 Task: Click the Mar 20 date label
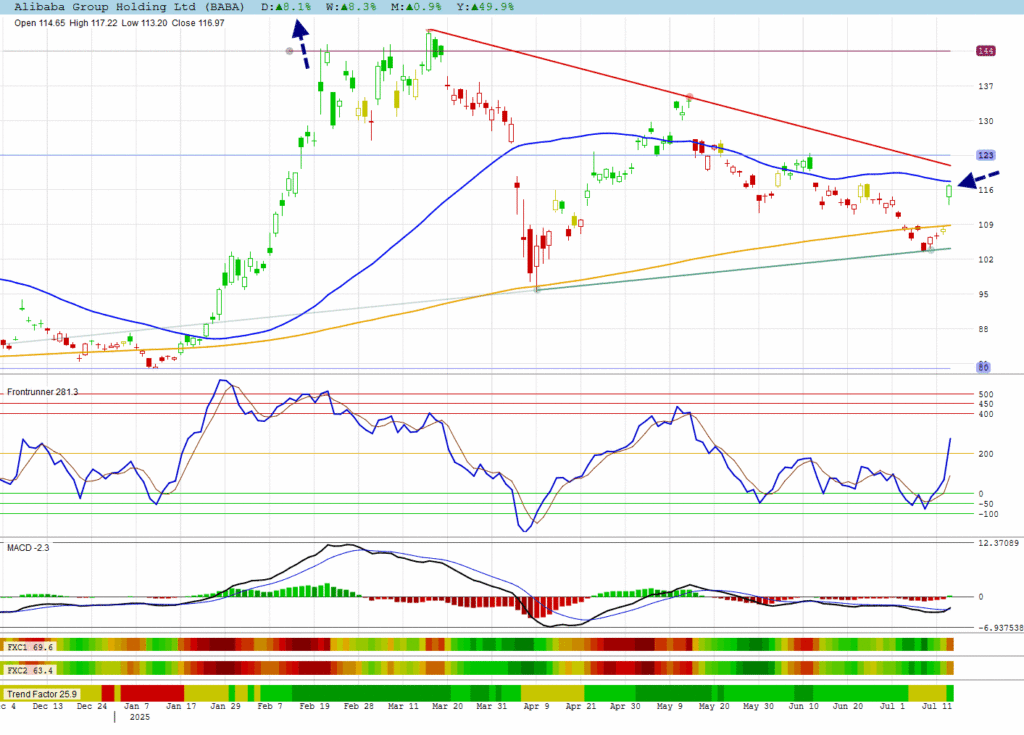pos(447,706)
